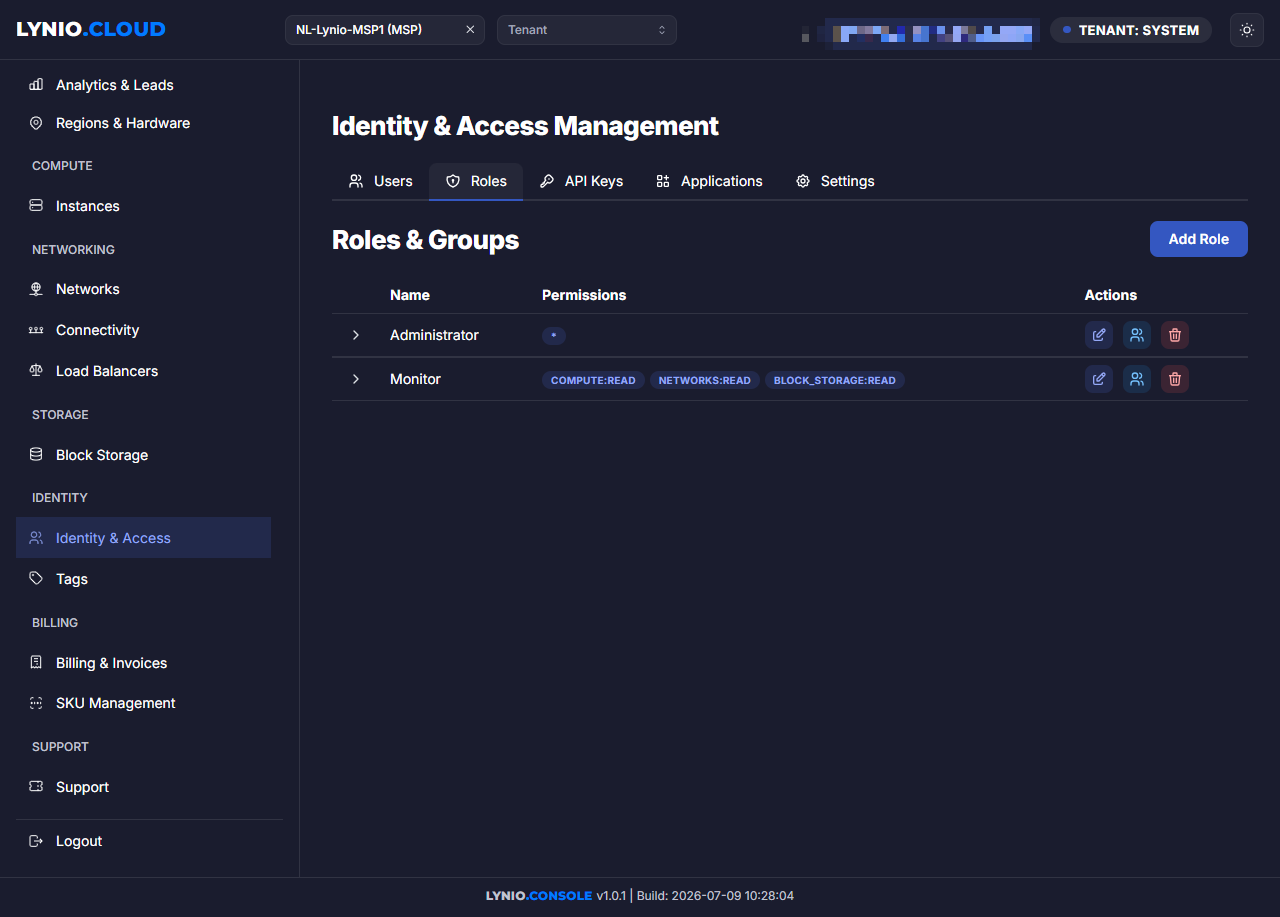
Task: Open the Connectivity page
Action: click(143, 330)
